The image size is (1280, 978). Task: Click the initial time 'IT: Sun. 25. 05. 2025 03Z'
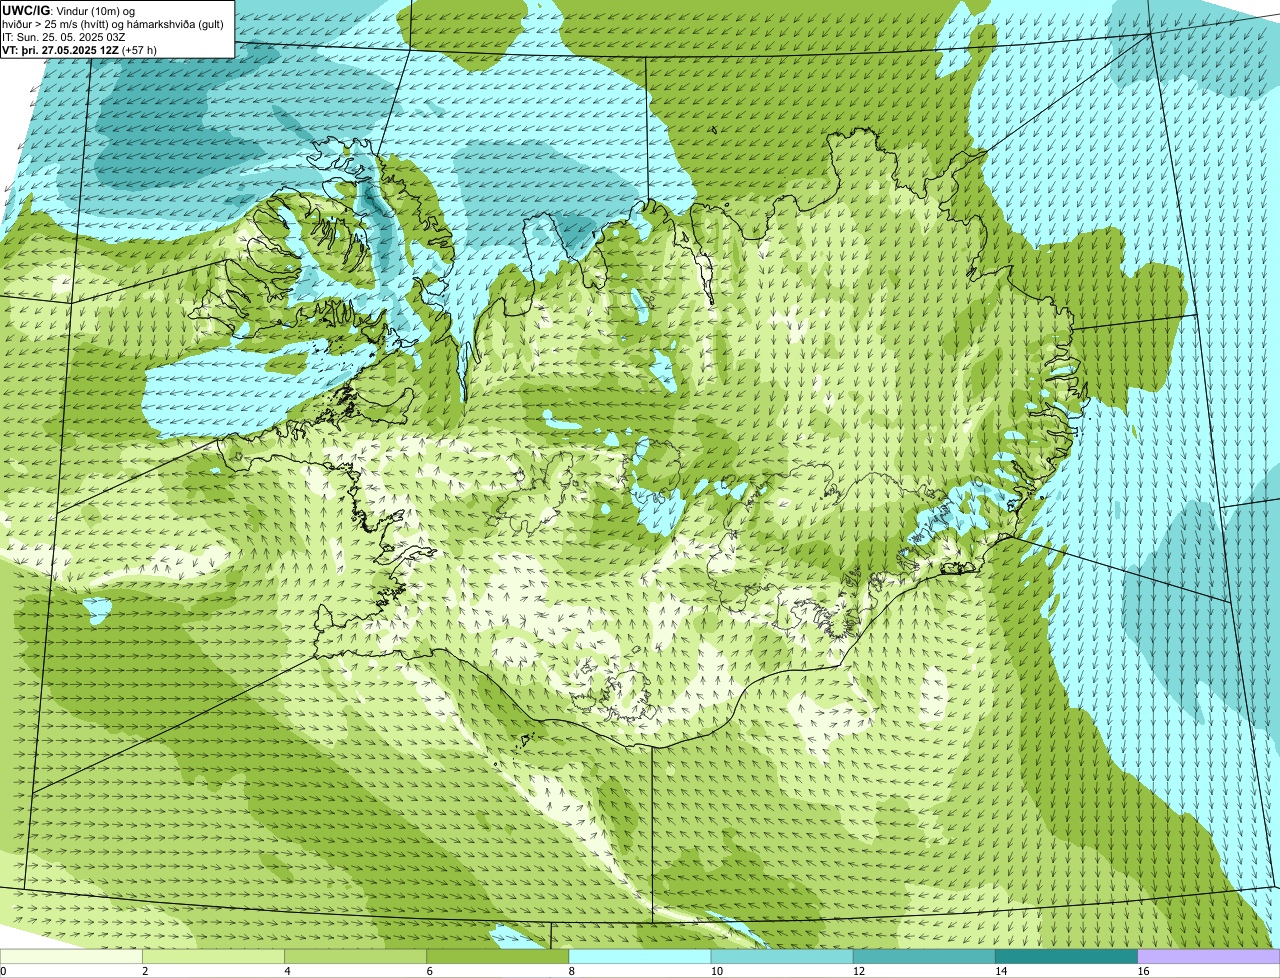coord(64,36)
